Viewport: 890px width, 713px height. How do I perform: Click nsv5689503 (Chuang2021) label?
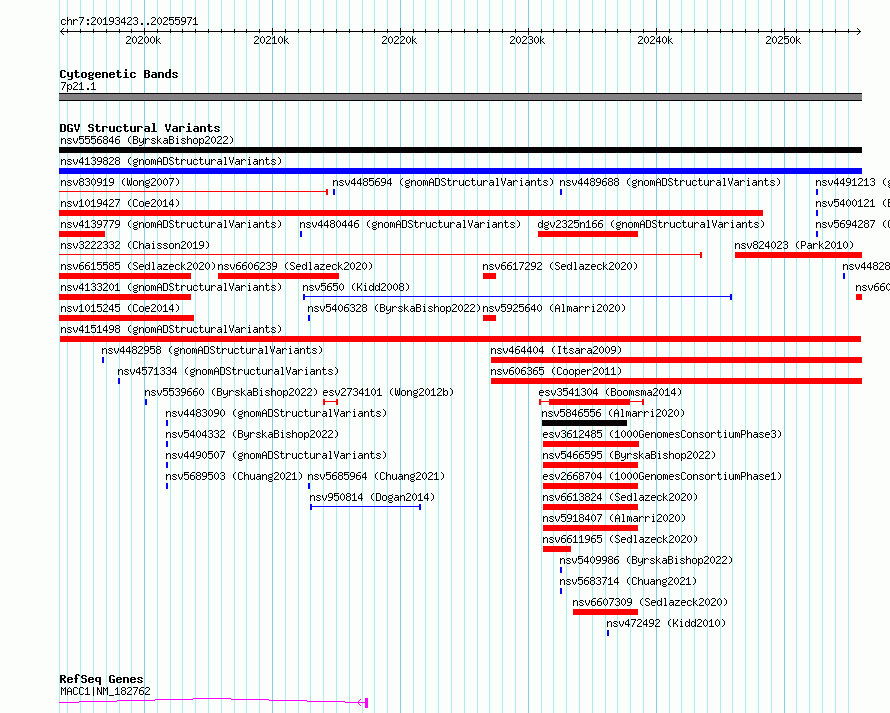pos(234,476)
